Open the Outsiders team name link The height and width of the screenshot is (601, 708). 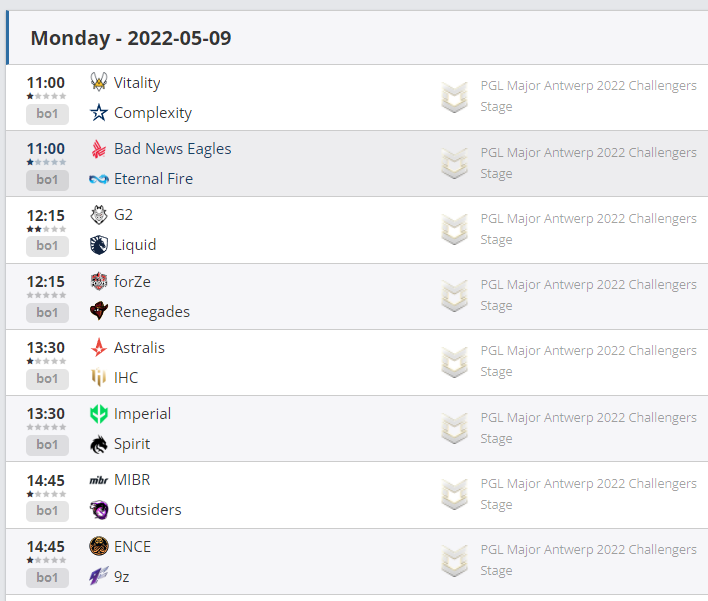point(148,510)
